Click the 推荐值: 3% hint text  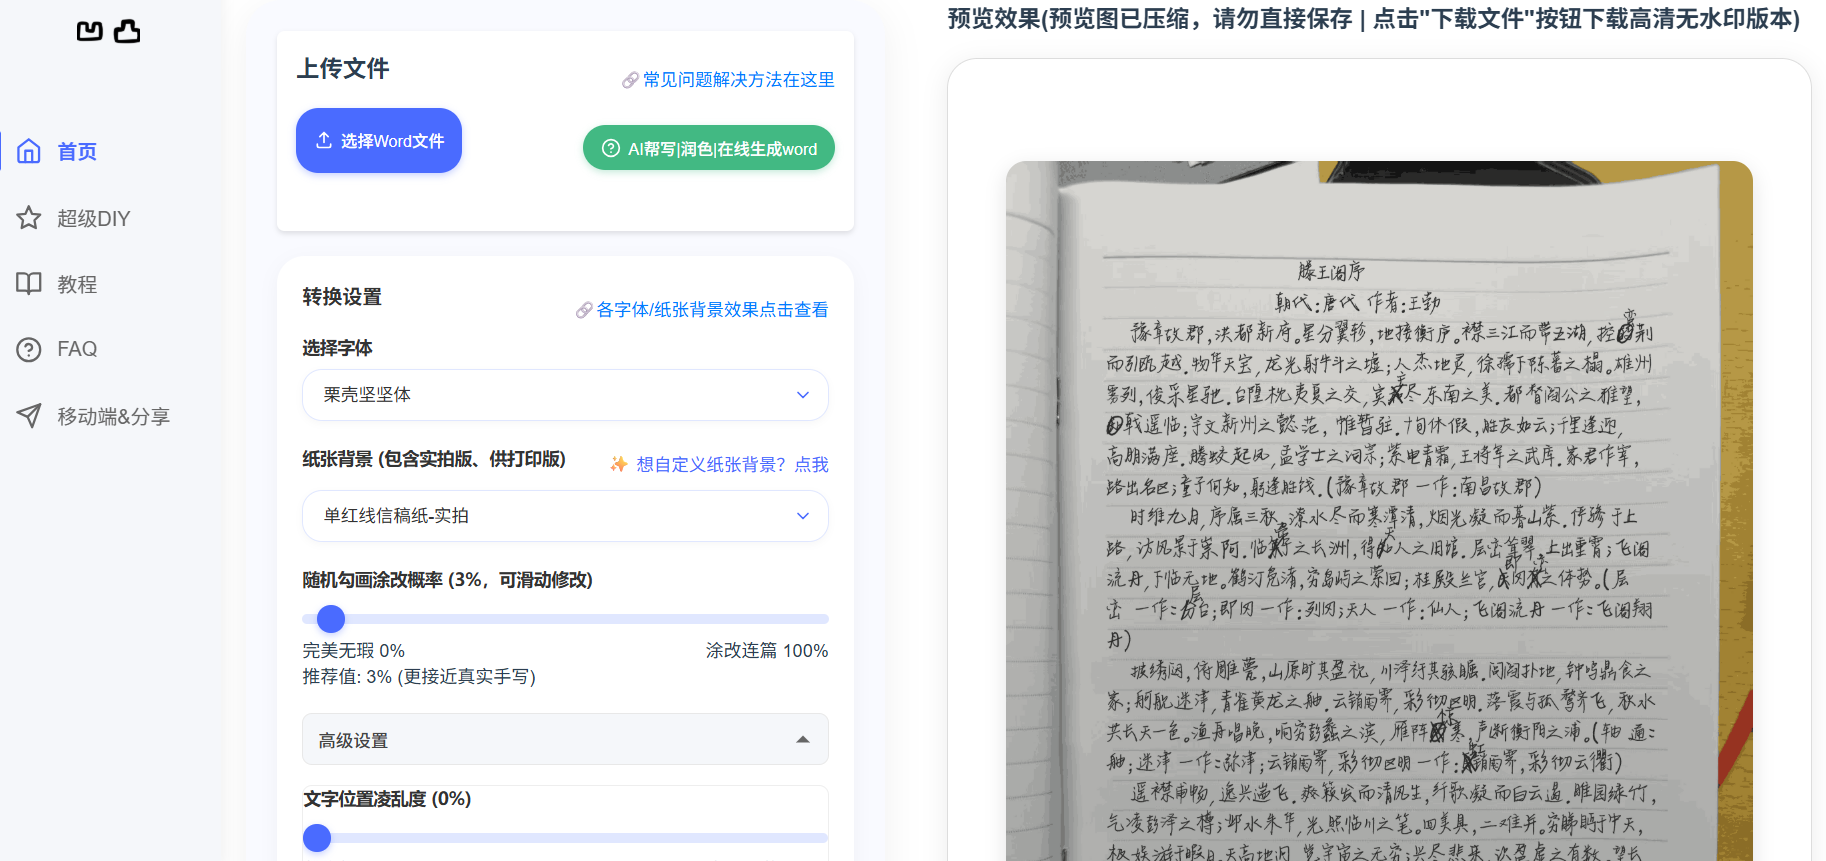tap(419, 677)
